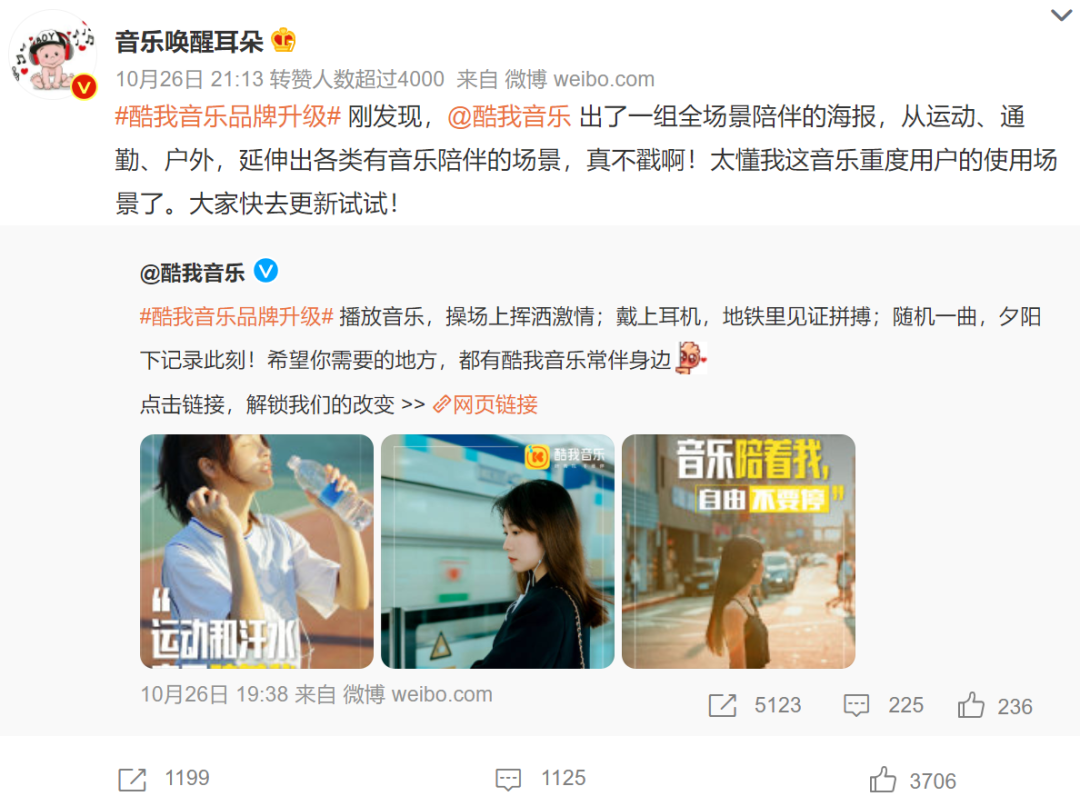
Task: Click the comment icon showing 225
Action: [856, 705]
